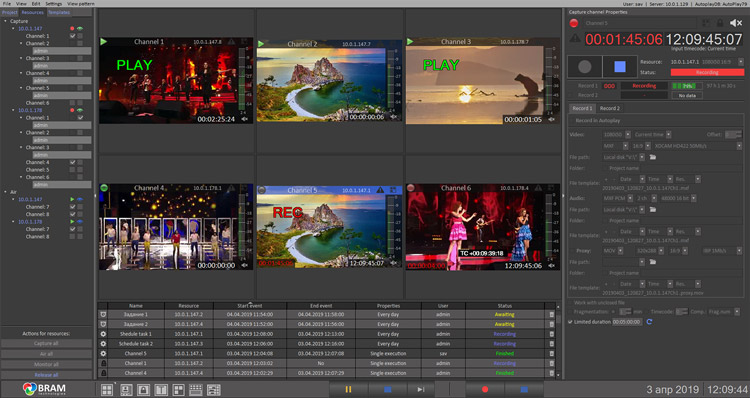The height and width of the screenshot is (398, 750).
Task: Select the grid multiview layout icon
Action: 107,390
